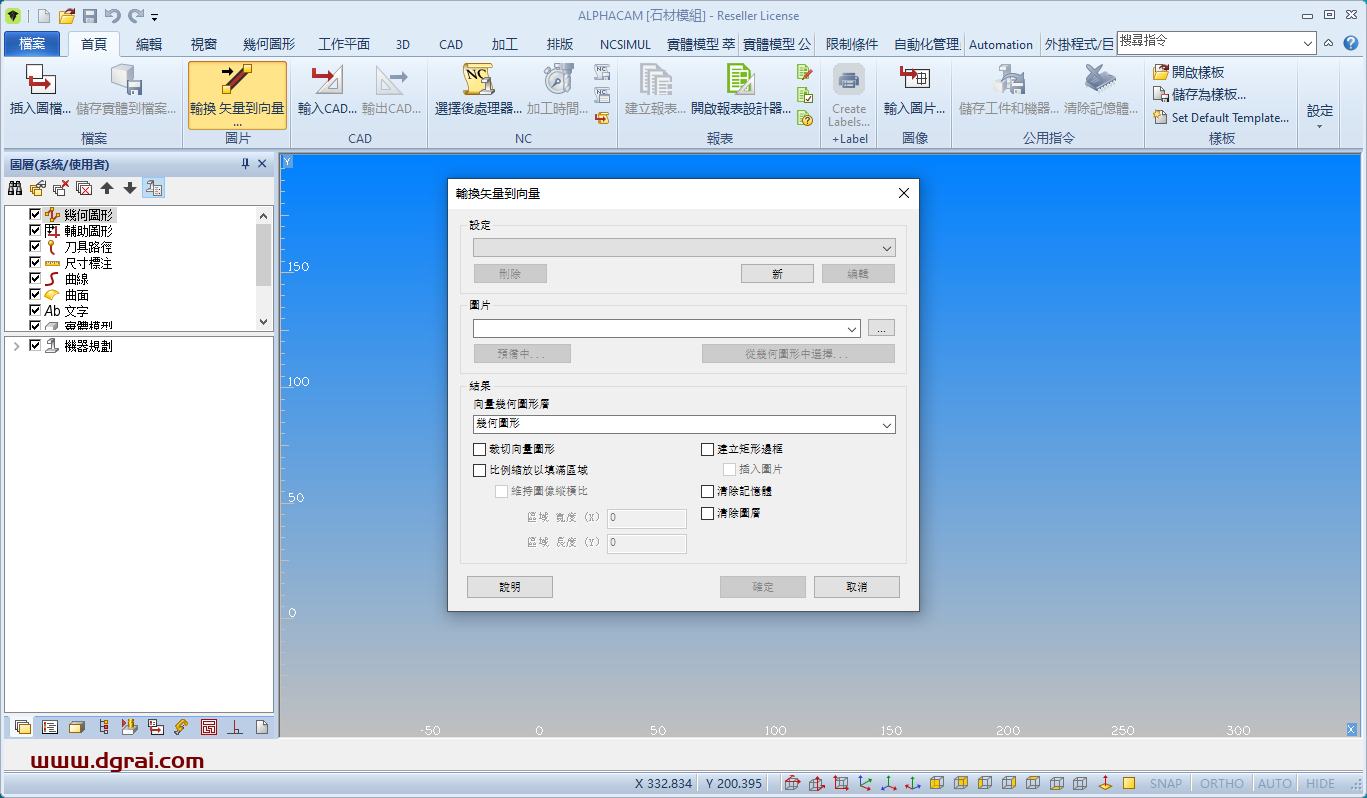Uncheck the 機器規劃 checkbox
The width and height of the screenshot is (1367, 798).
pyautogui.click(x=35, y=346)
